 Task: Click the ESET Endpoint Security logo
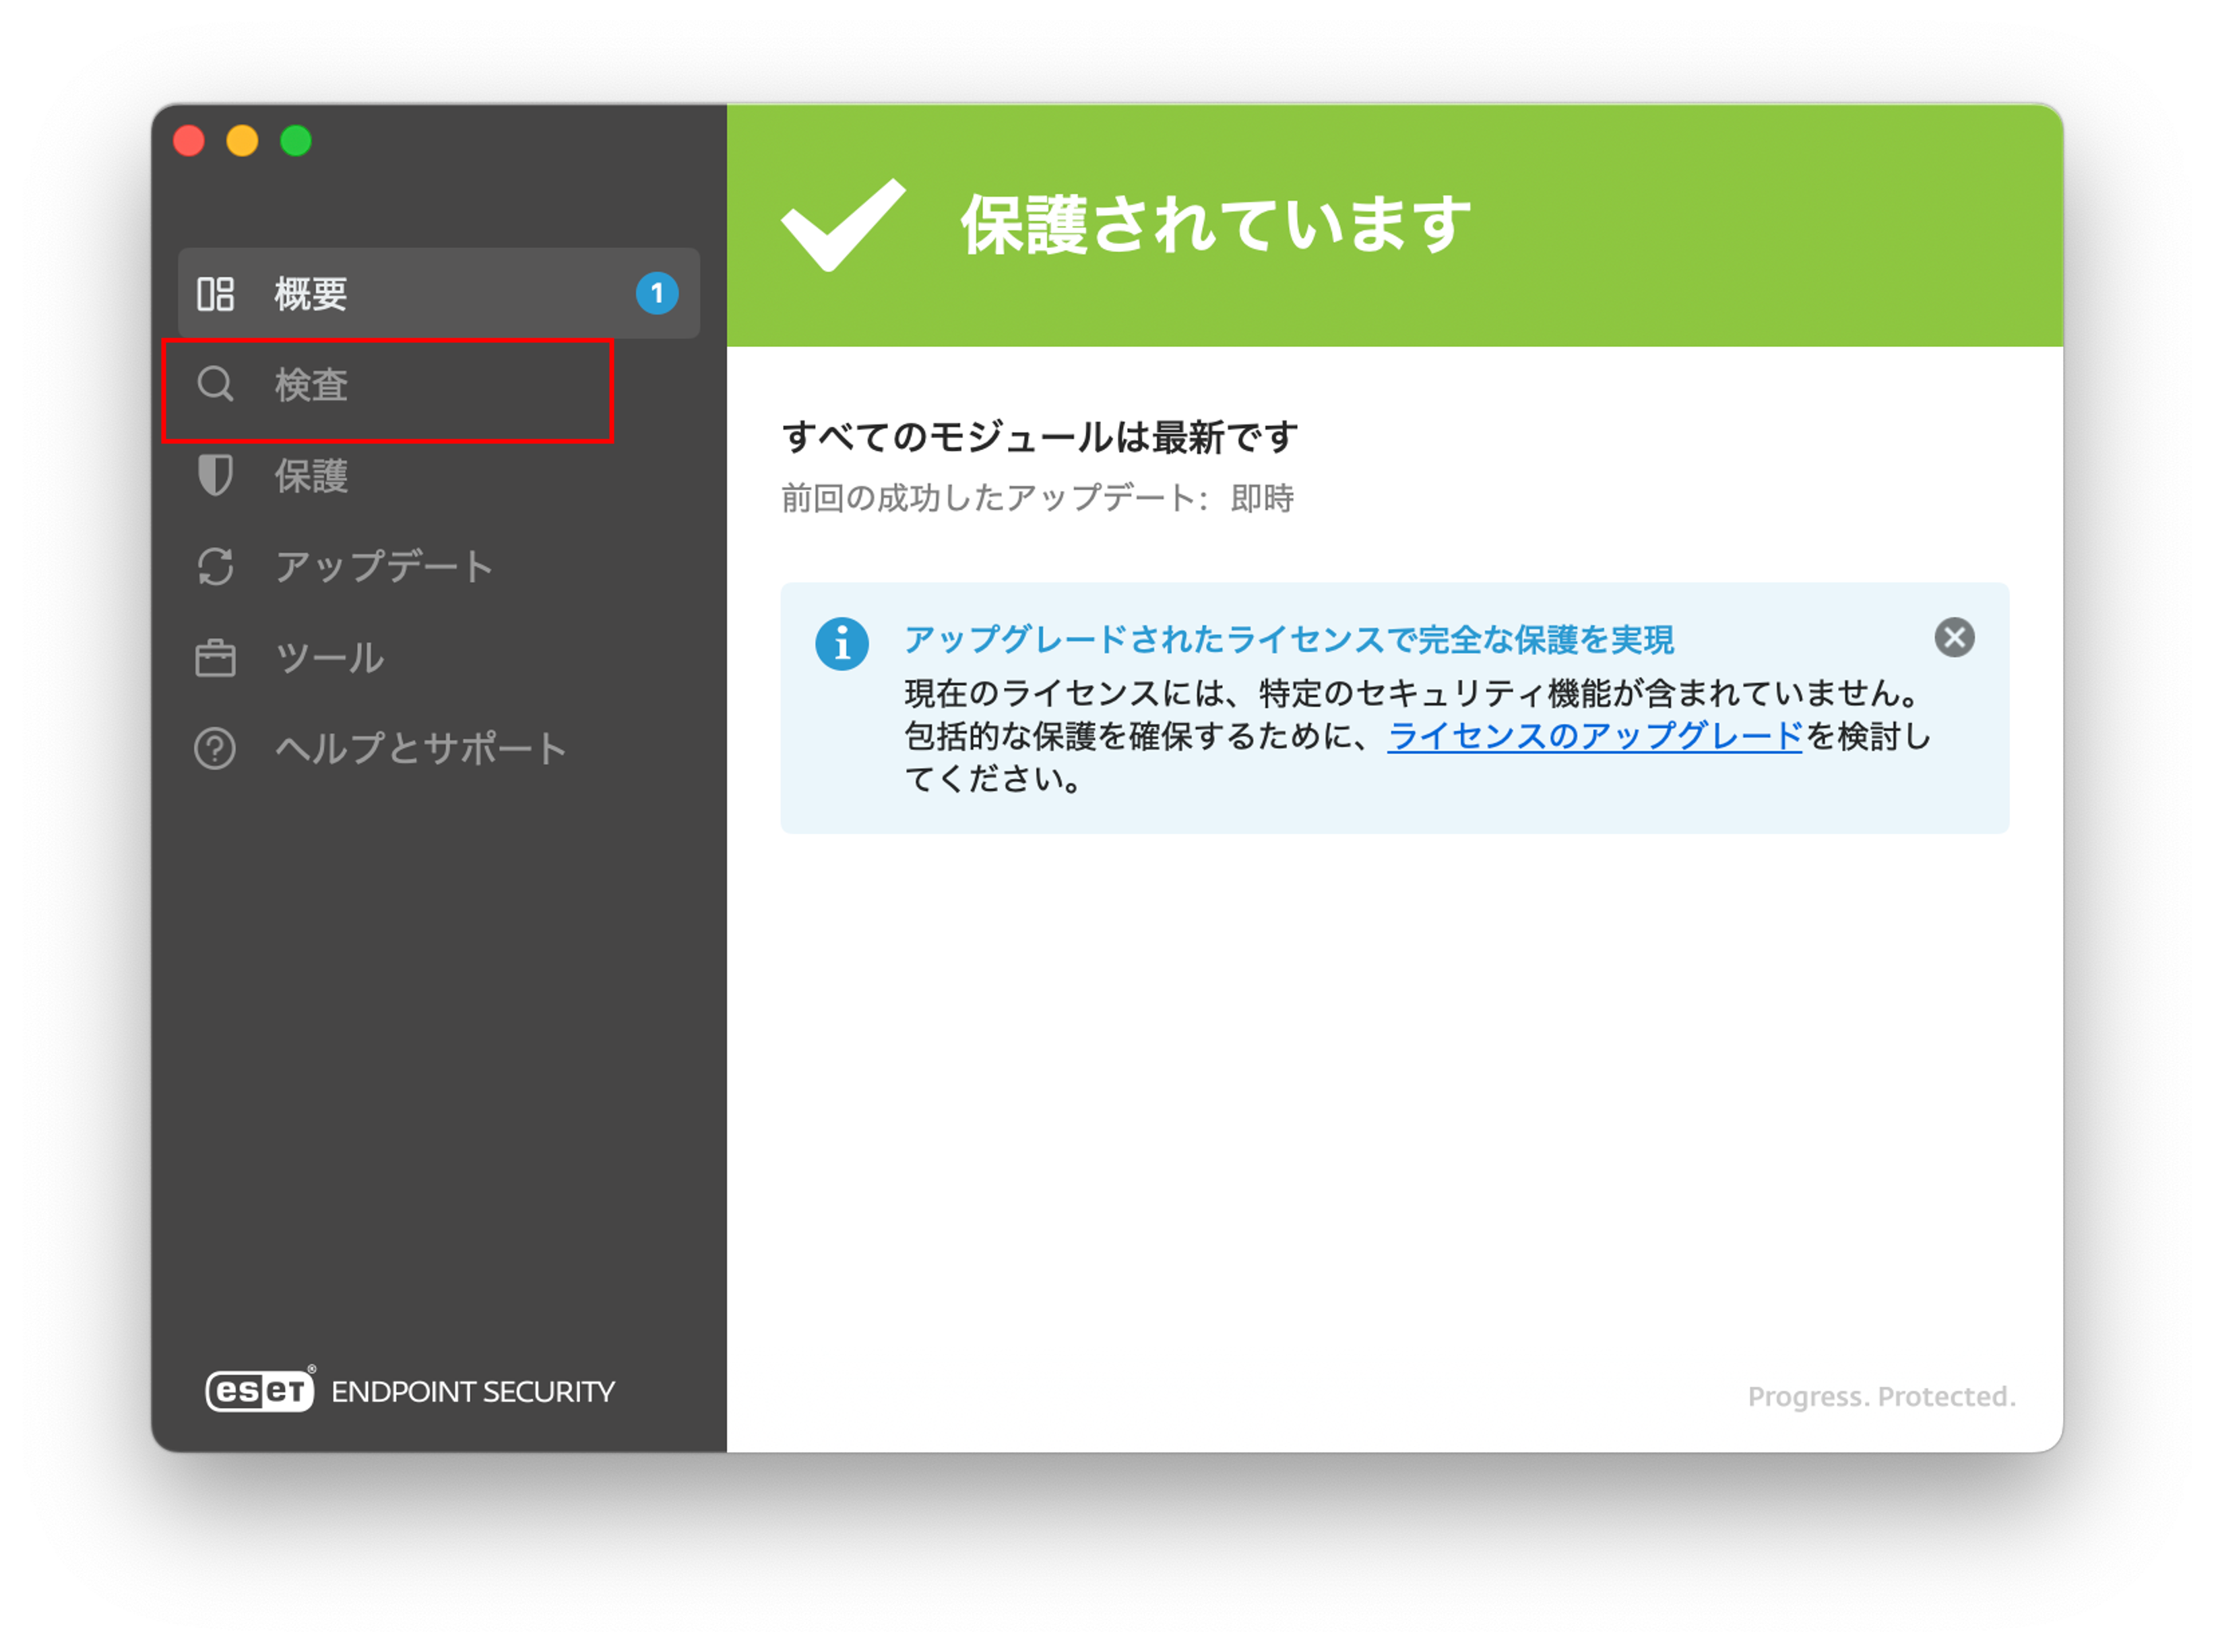coord(410,1390)
